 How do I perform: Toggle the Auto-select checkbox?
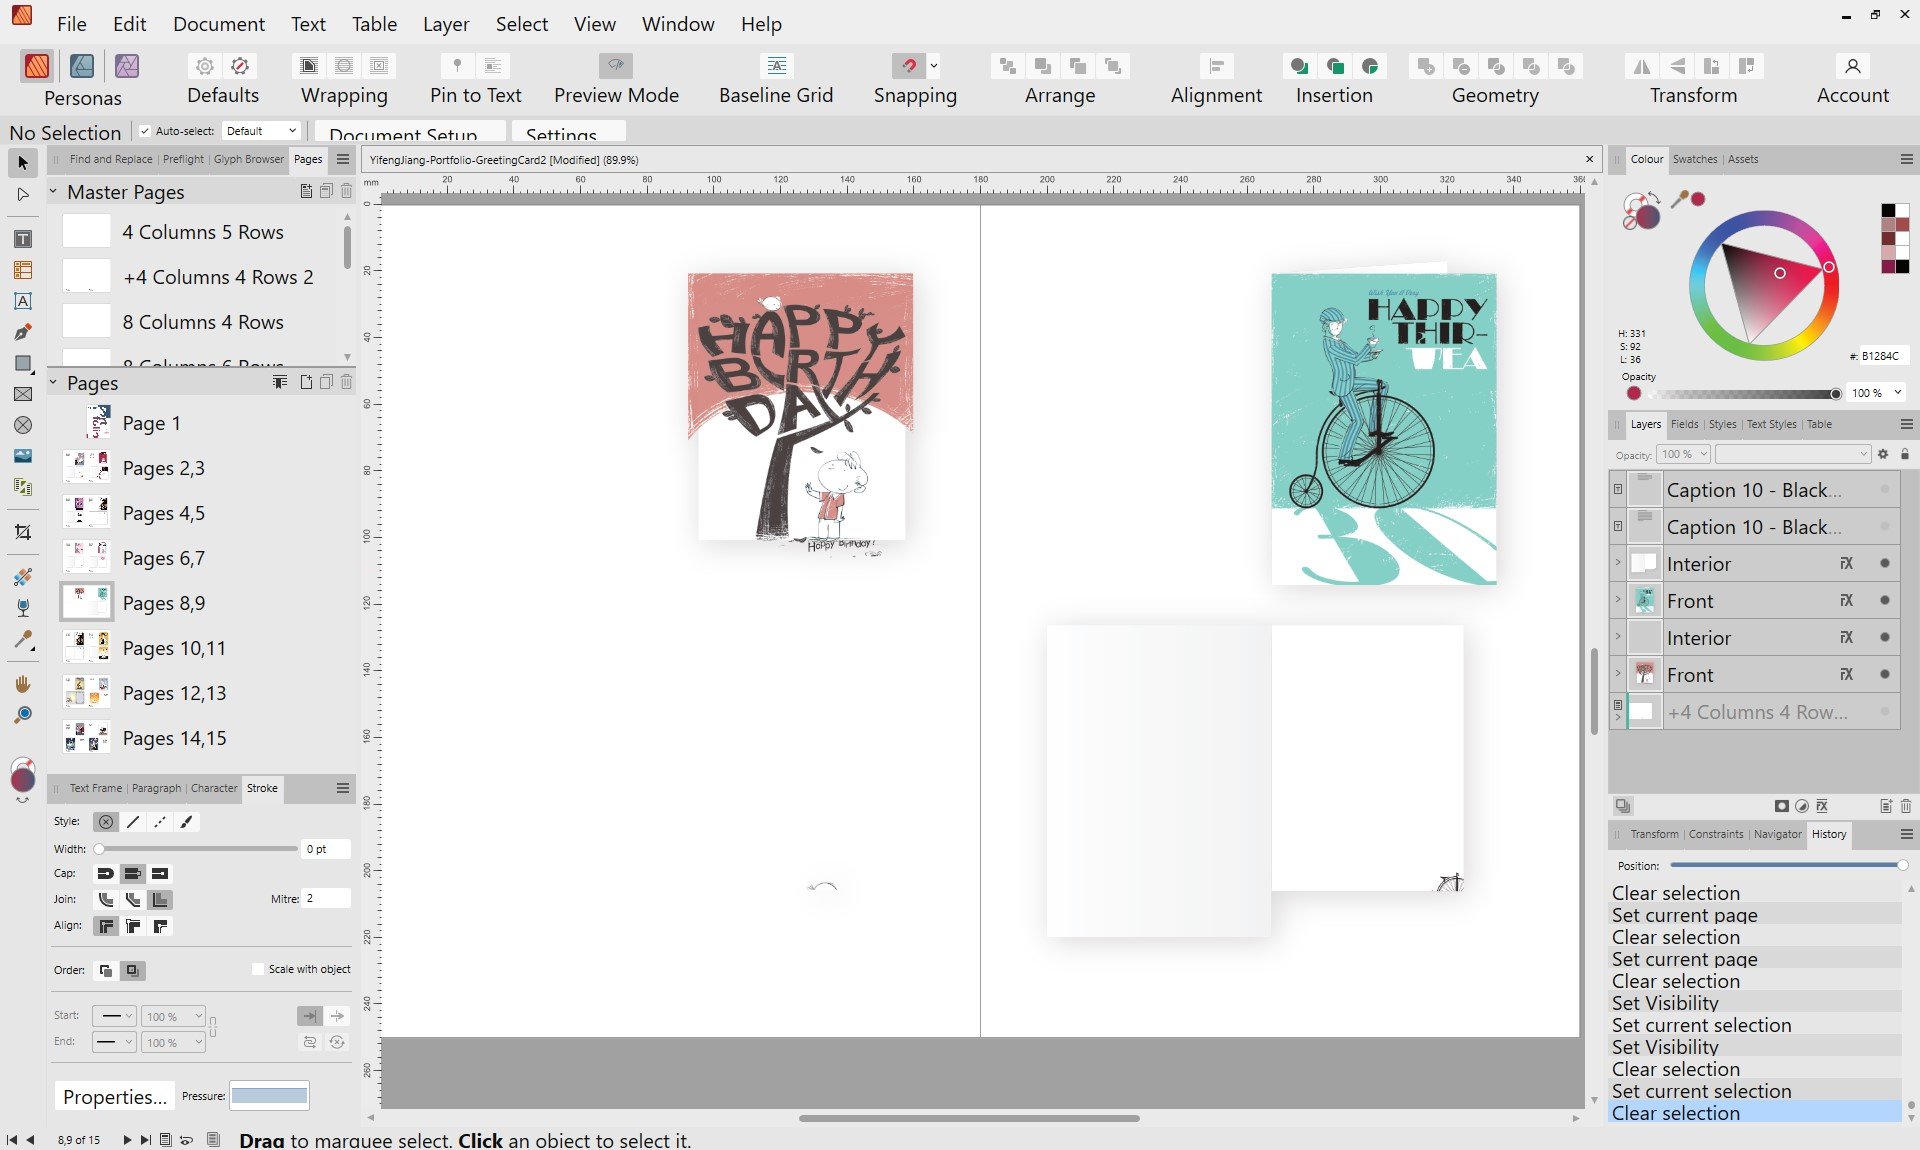point(145,131)
